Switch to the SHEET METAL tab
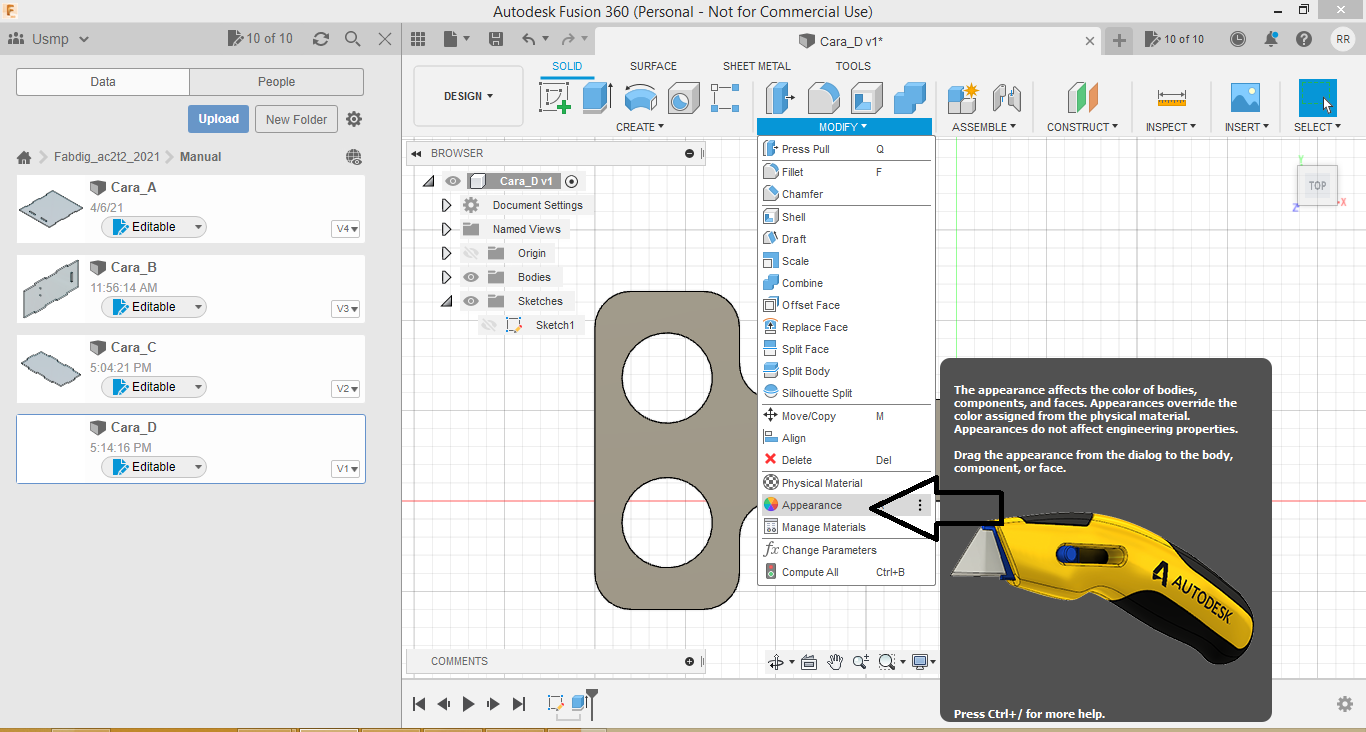This screenshot has width=1366, height=732. [756, 66]
